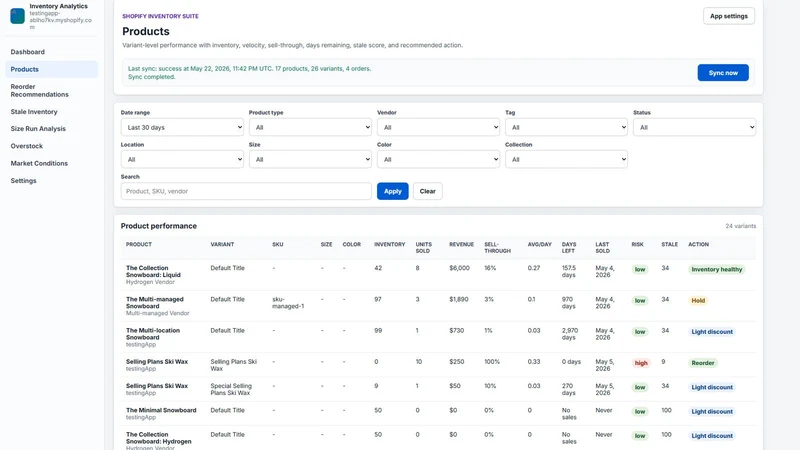Expand the Location dropdown
The image size is (800, 450).
[182, 159]
